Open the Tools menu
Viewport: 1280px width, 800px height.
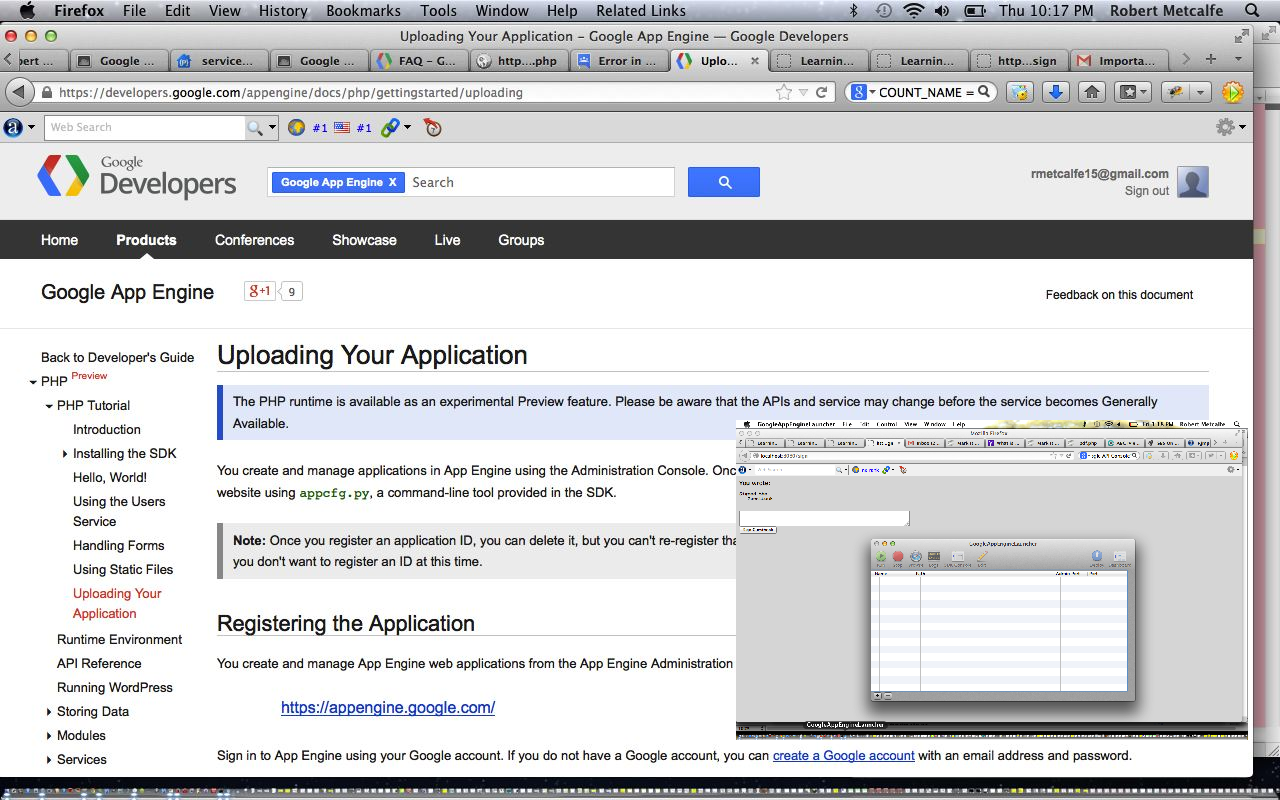click(x=438, y=11)
